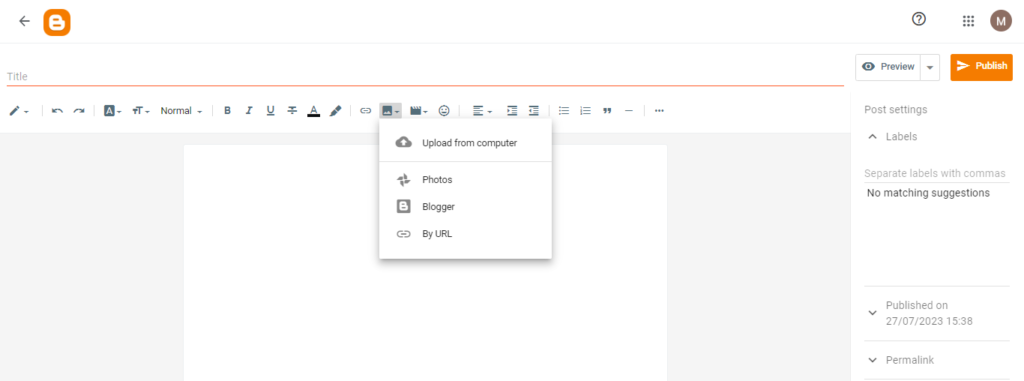
Task: Insert a hyperlink with link icon
Action: pyautogui.click(x=366, y=111)
